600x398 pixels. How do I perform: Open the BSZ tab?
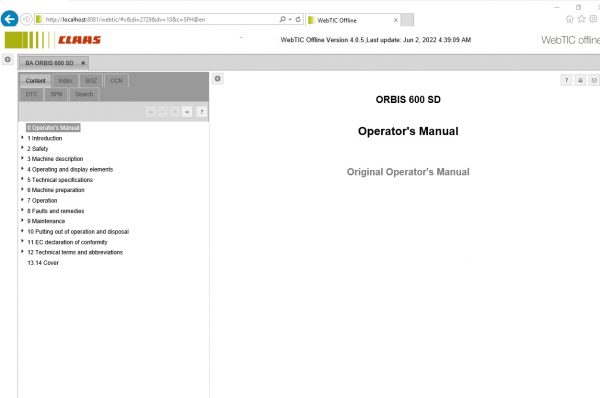[91, 81]
